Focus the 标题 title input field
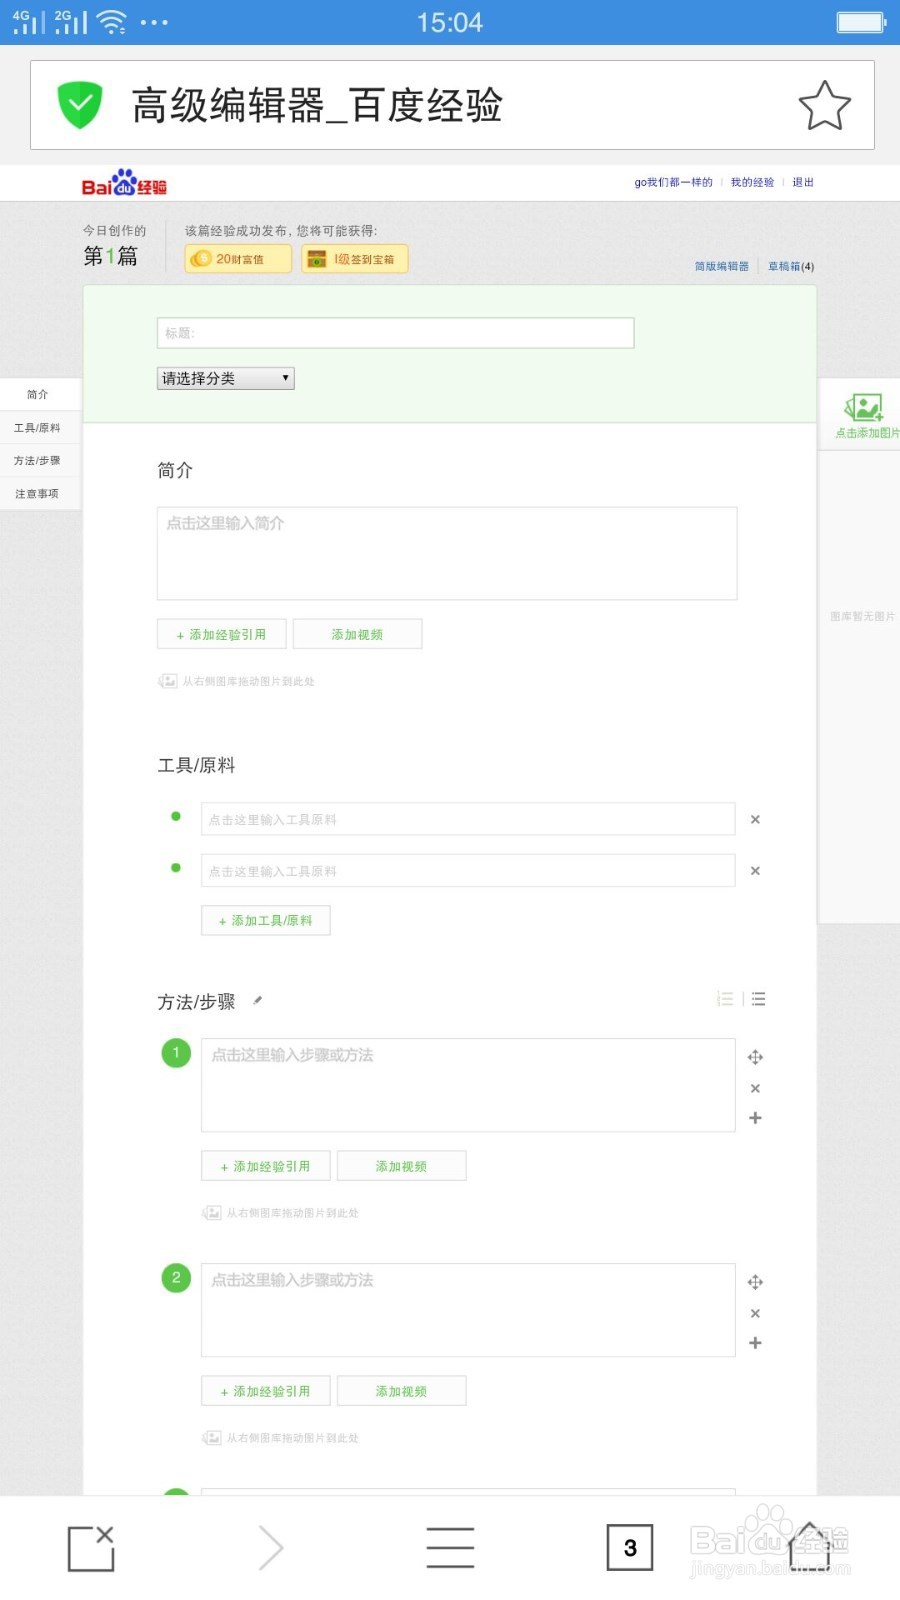The width and height of the screenshot is (900, 1600). 396,333
